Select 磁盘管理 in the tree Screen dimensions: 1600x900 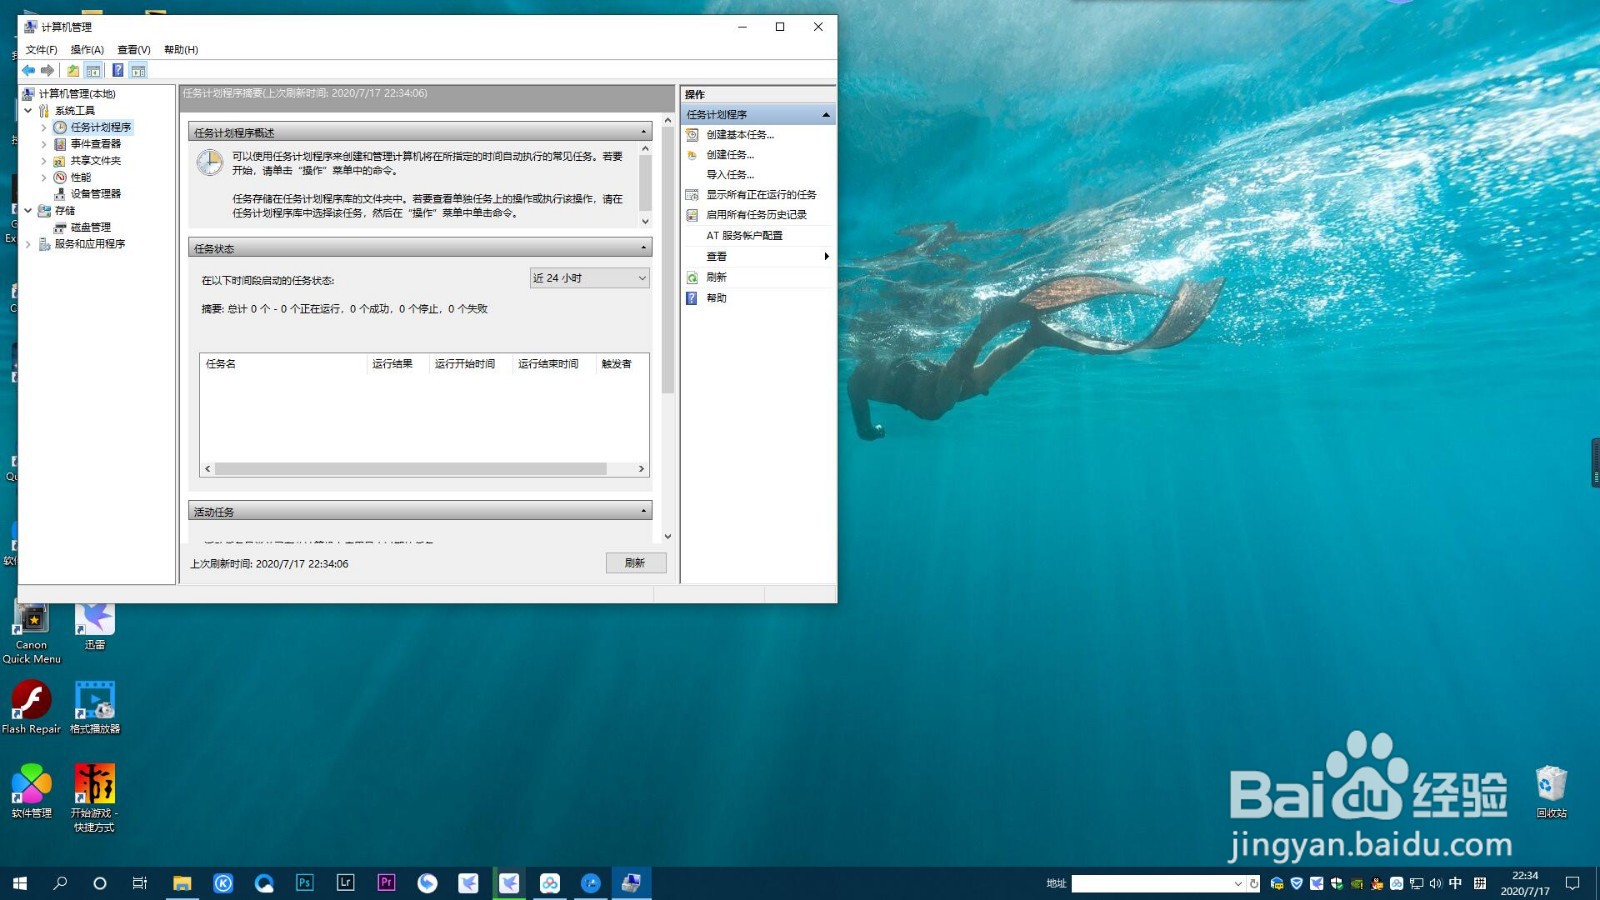pyautogui.click(x=90, y=227)
